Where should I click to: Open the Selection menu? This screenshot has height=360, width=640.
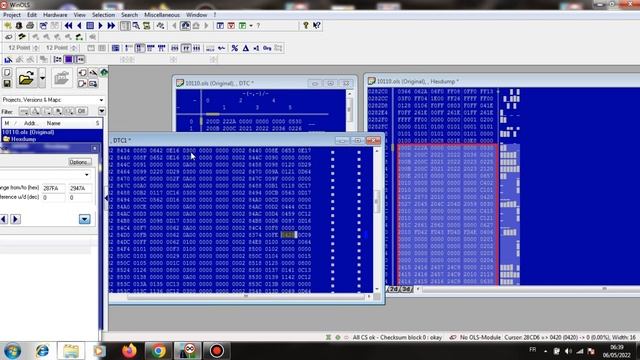click(x=103, y=15)
